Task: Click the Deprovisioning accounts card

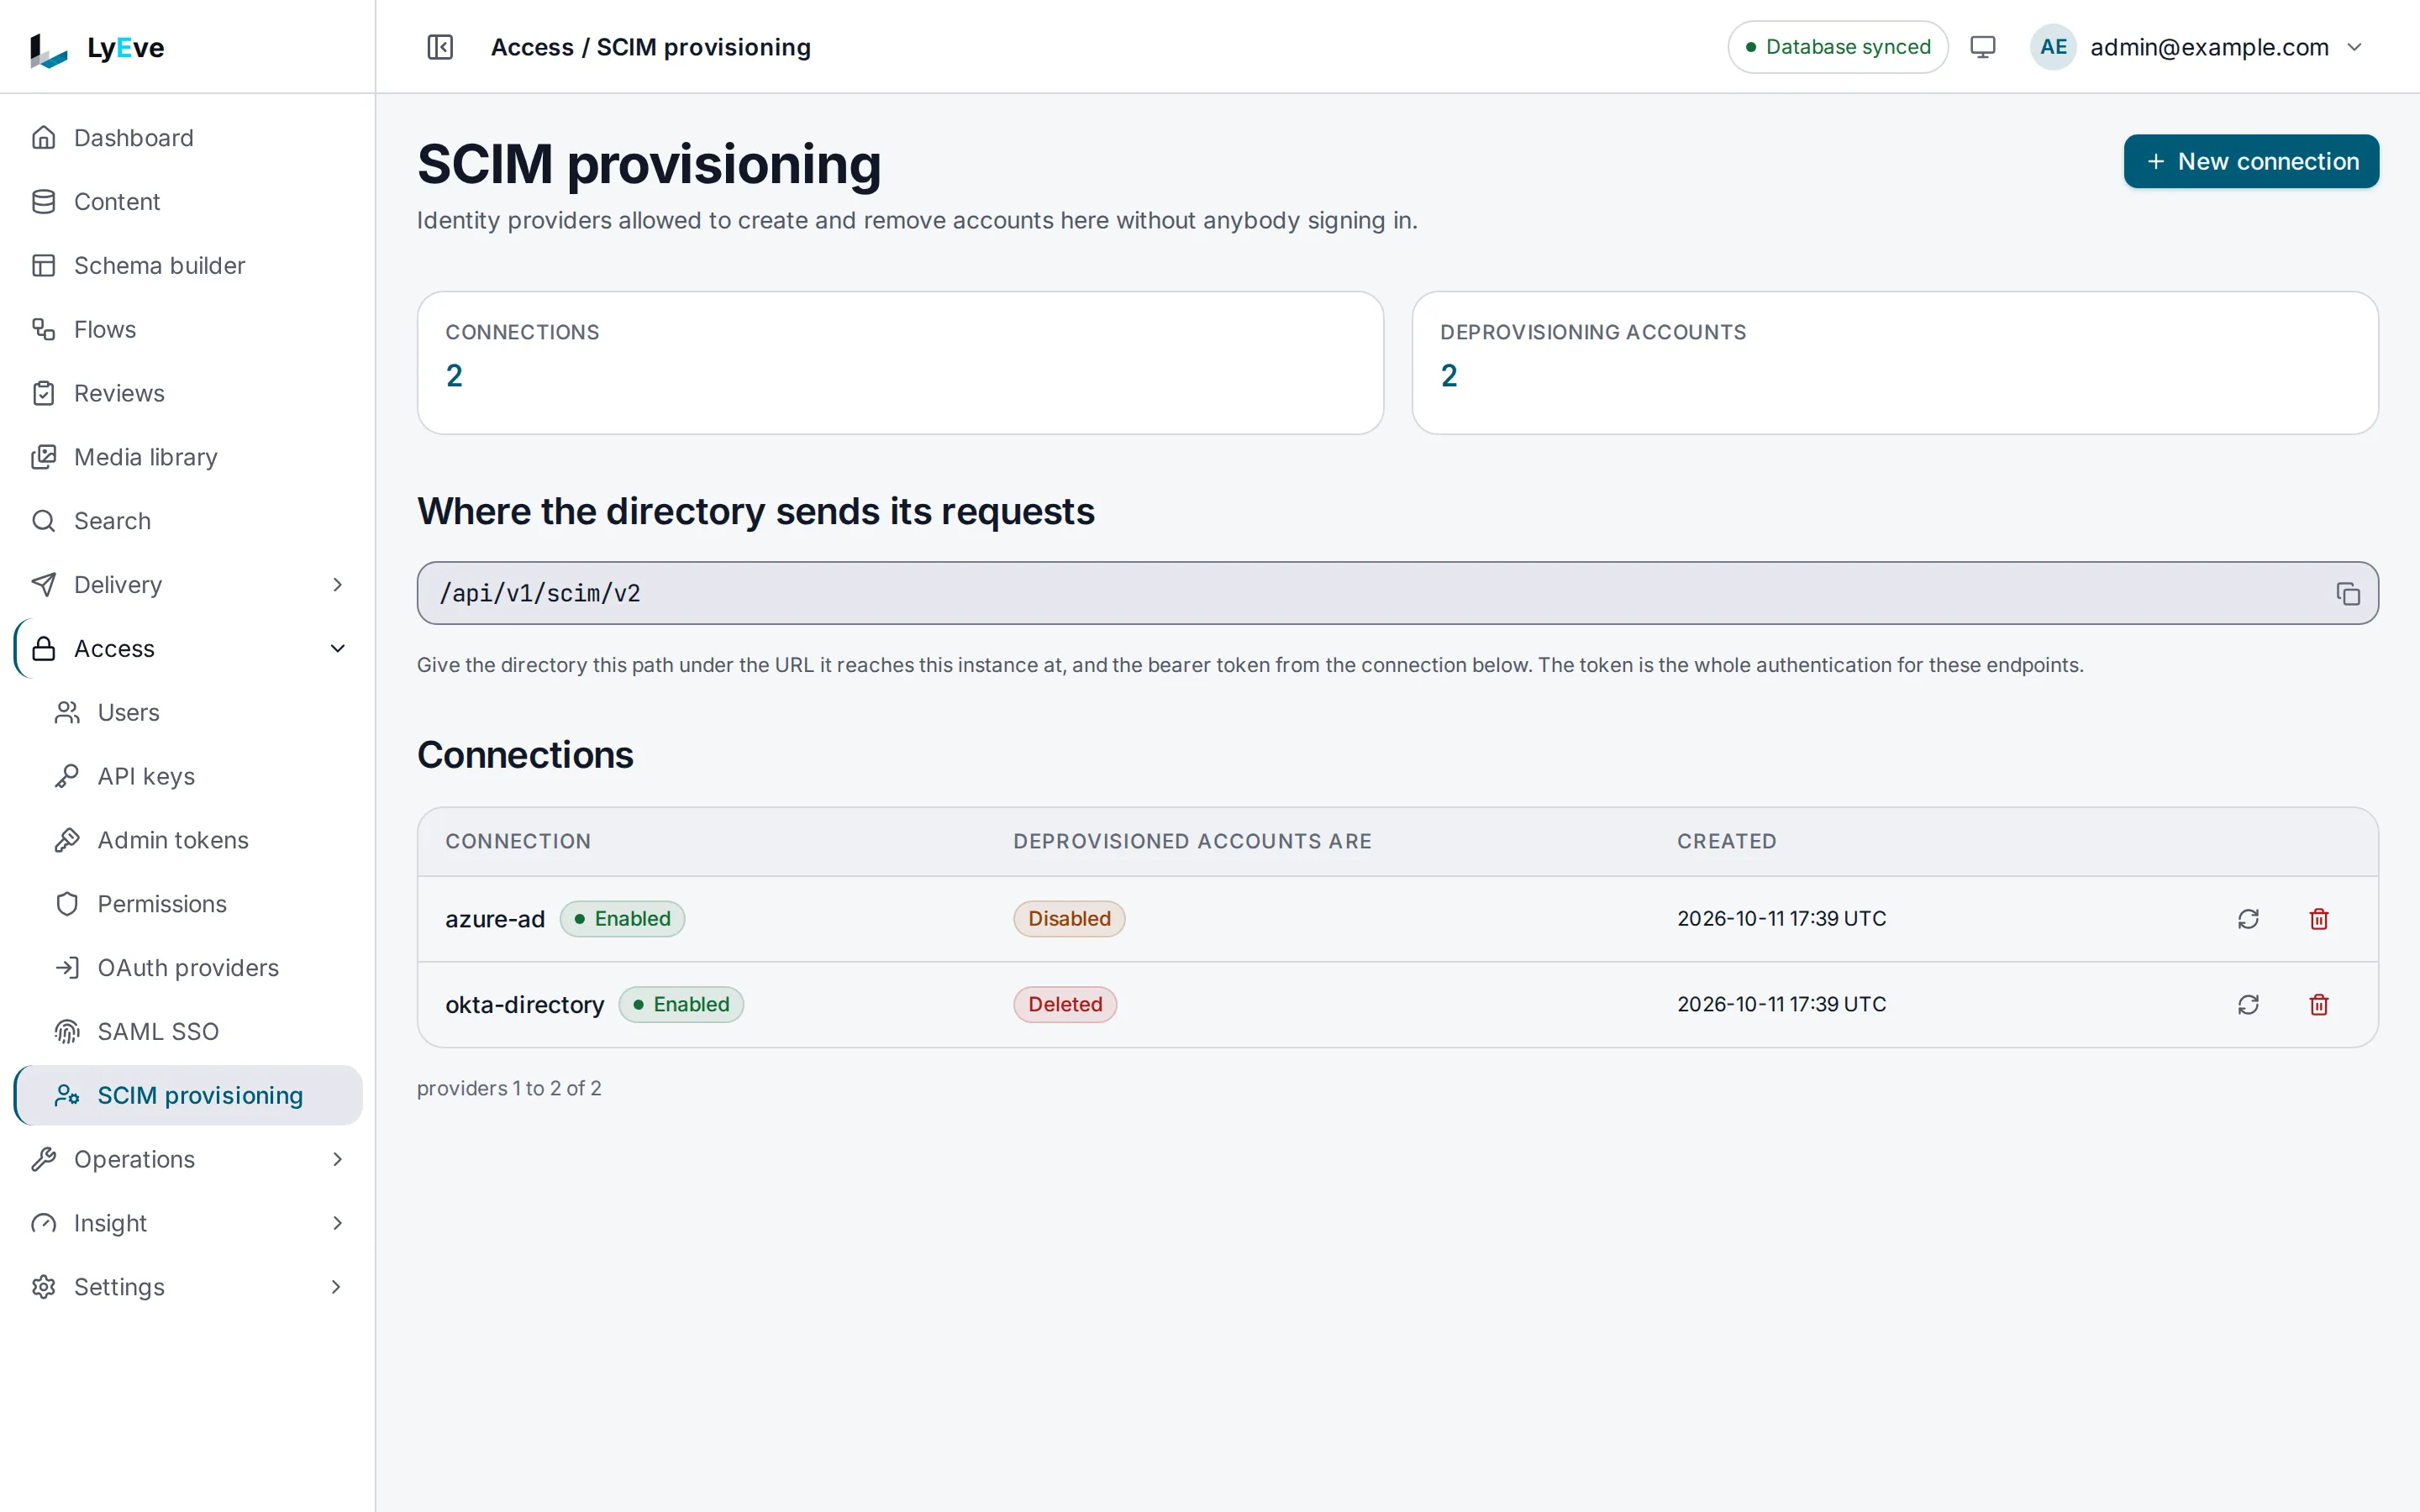Action: pos(1895,363)
